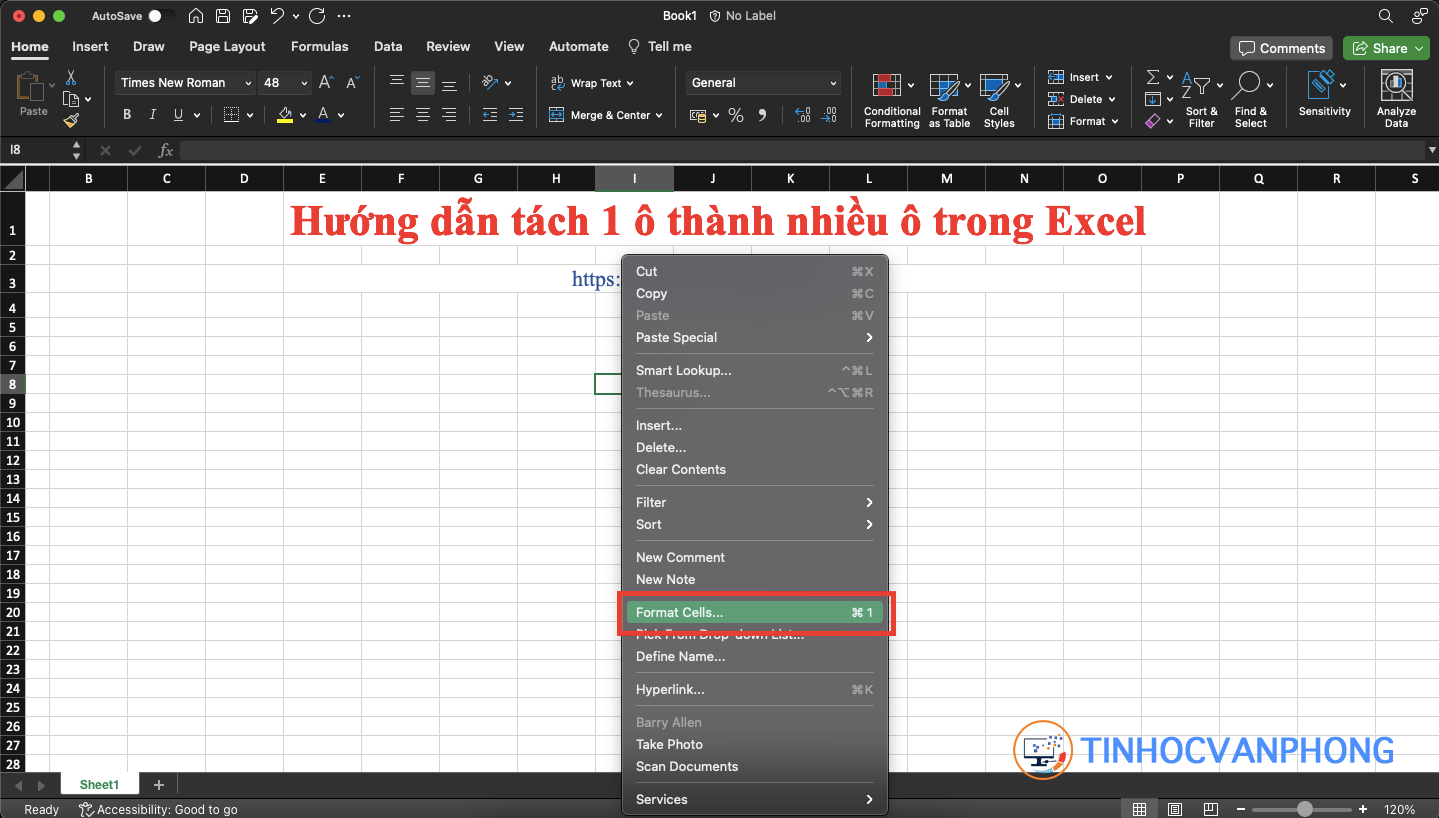Toggle the AutoSave switch
Screen dimensions: 1439x818
coord(161,16)
